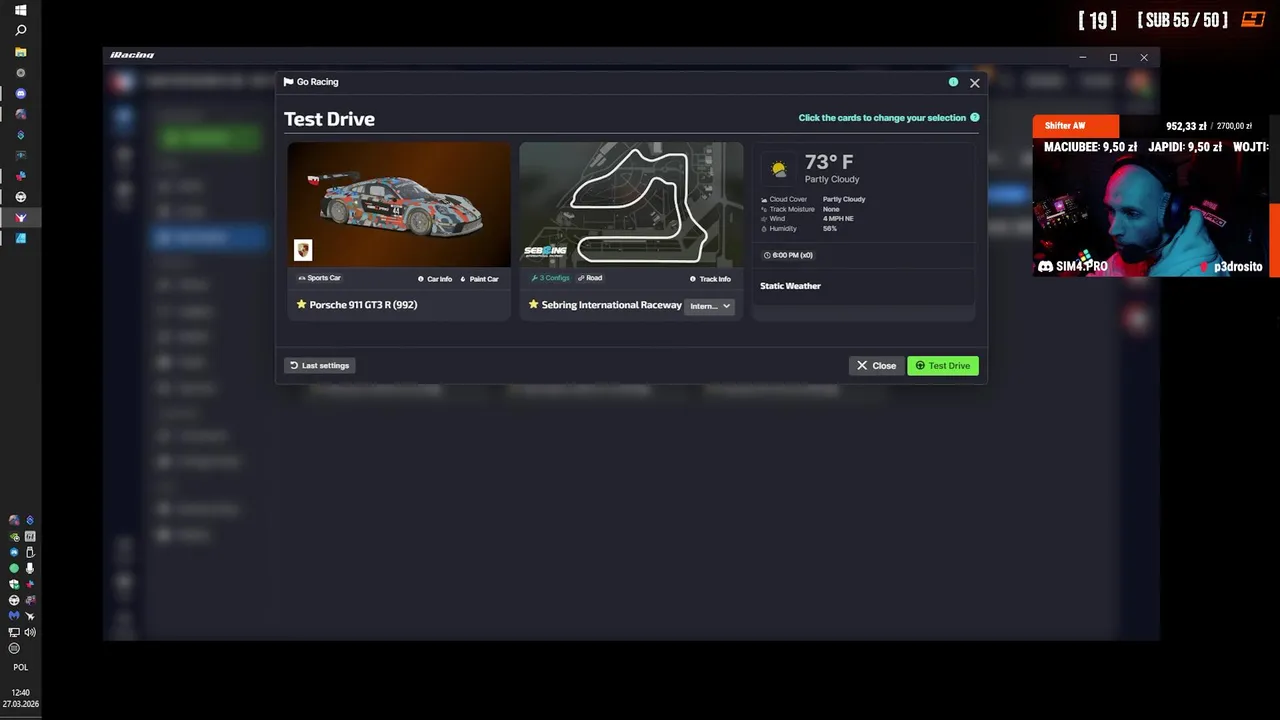Click the USB safely remove tray icon

(x=30, y=552)
